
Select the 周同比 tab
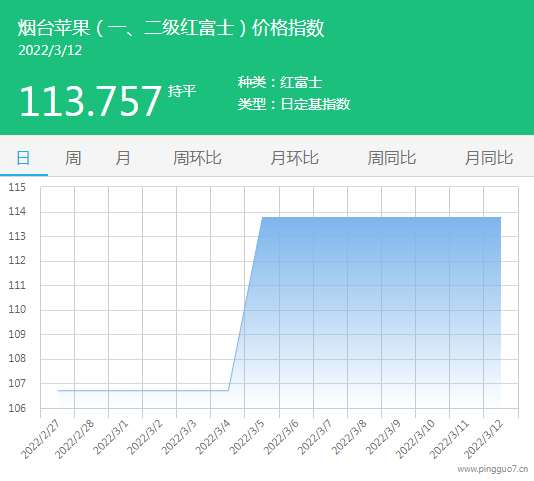coord(392,158)
